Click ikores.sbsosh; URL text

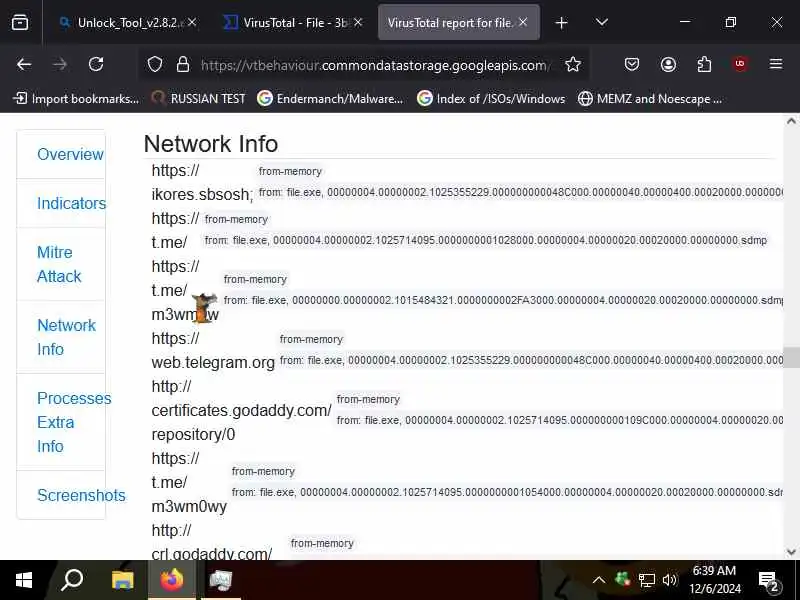point(202,194)
